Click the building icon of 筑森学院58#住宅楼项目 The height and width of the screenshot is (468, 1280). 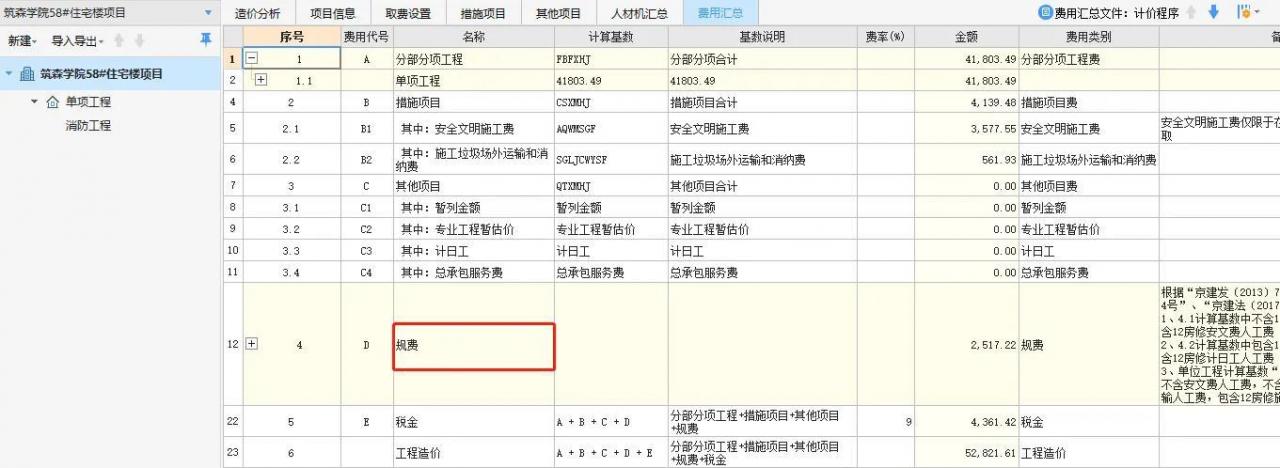tap(27, 74)
